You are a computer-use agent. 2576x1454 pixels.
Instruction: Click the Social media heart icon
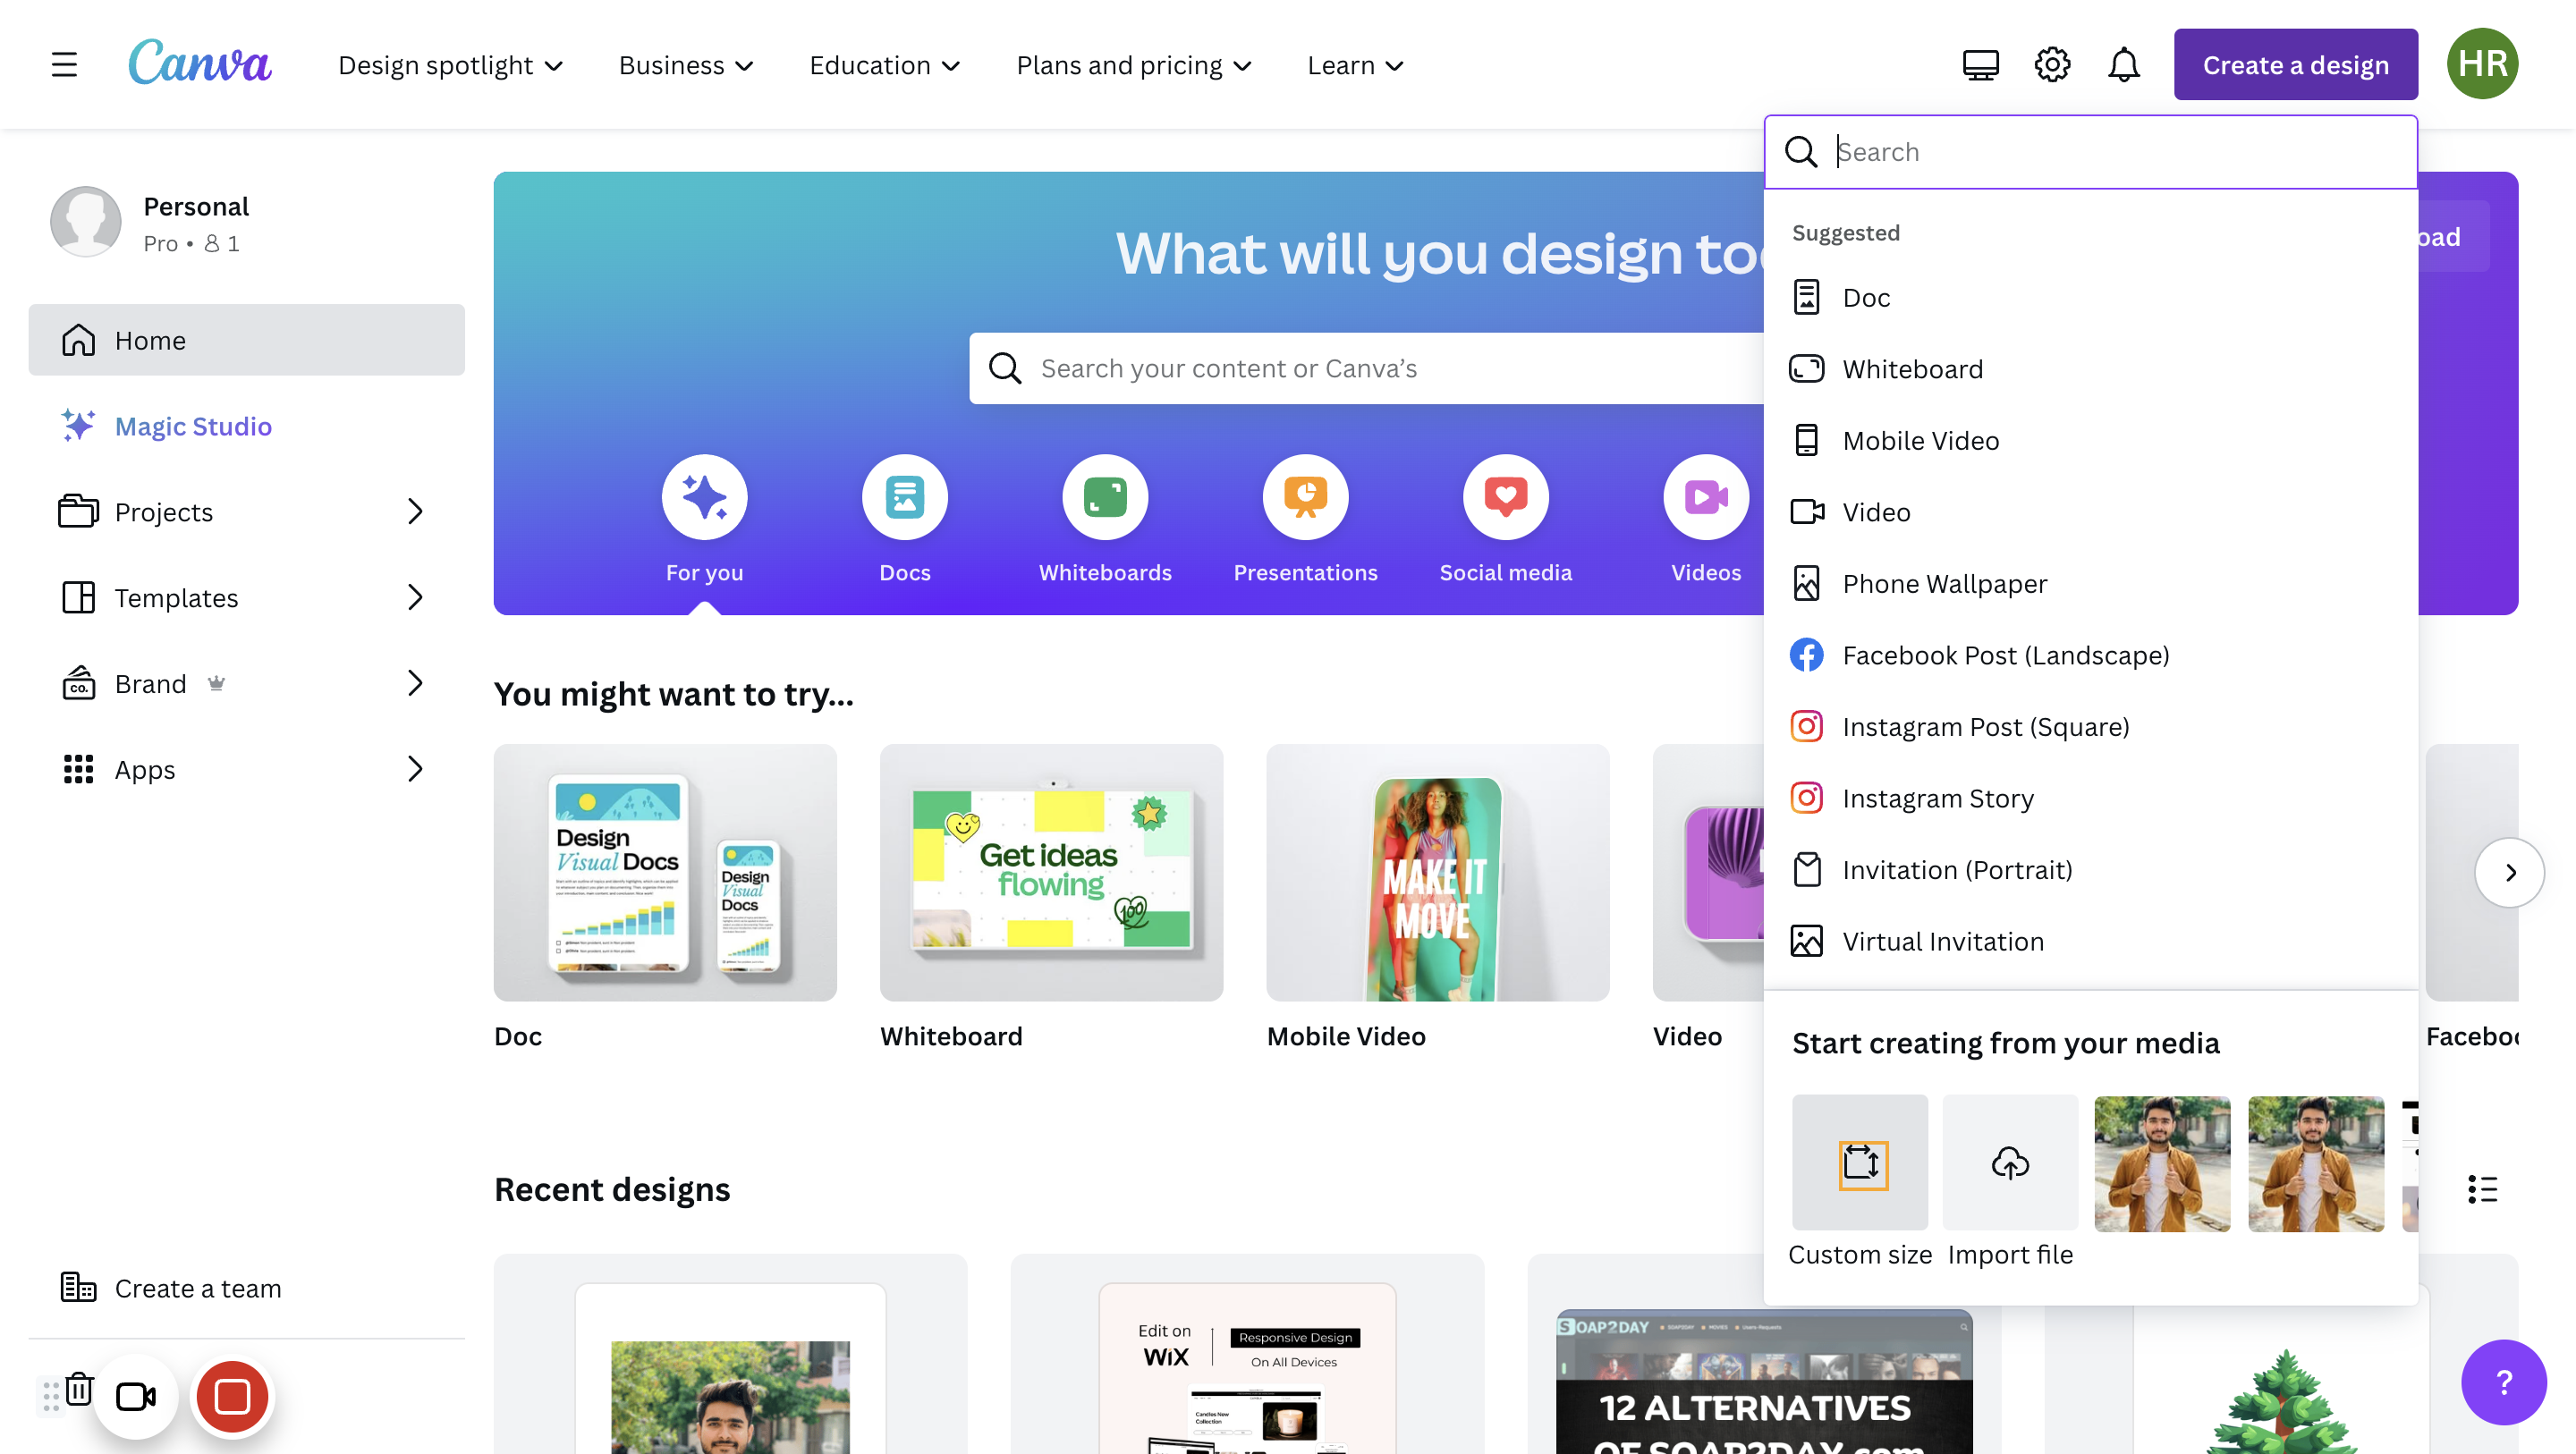click(x=1505, y=497)
